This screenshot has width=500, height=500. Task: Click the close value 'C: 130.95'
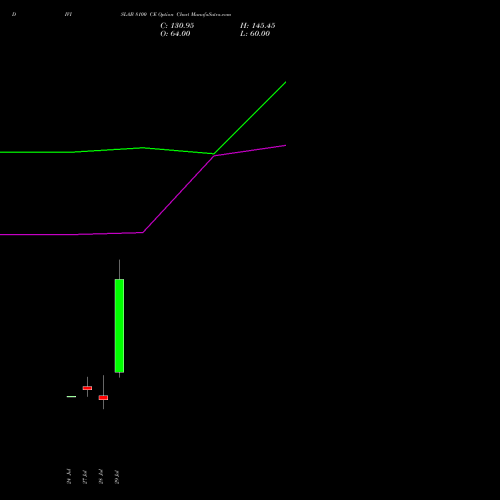click(x=177, y=26)
